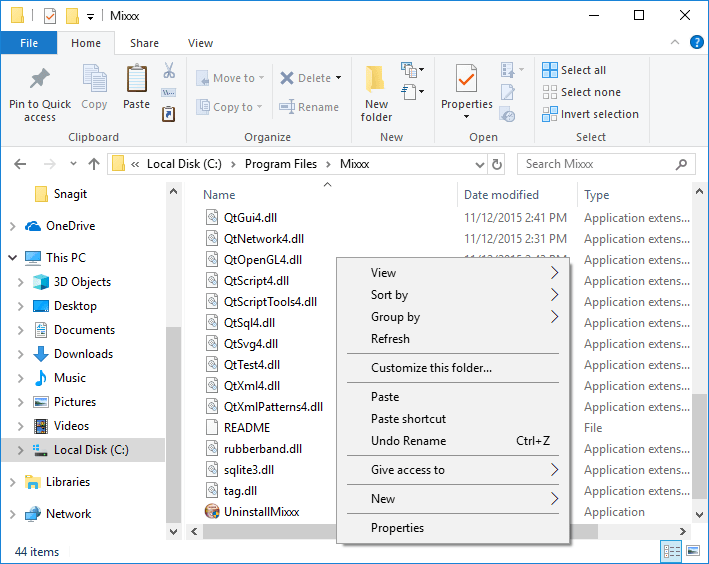Click the Copy icon in Clipboard group
Image resolution: width=709 pixels, height=564 pixels.
pos(94,78)
